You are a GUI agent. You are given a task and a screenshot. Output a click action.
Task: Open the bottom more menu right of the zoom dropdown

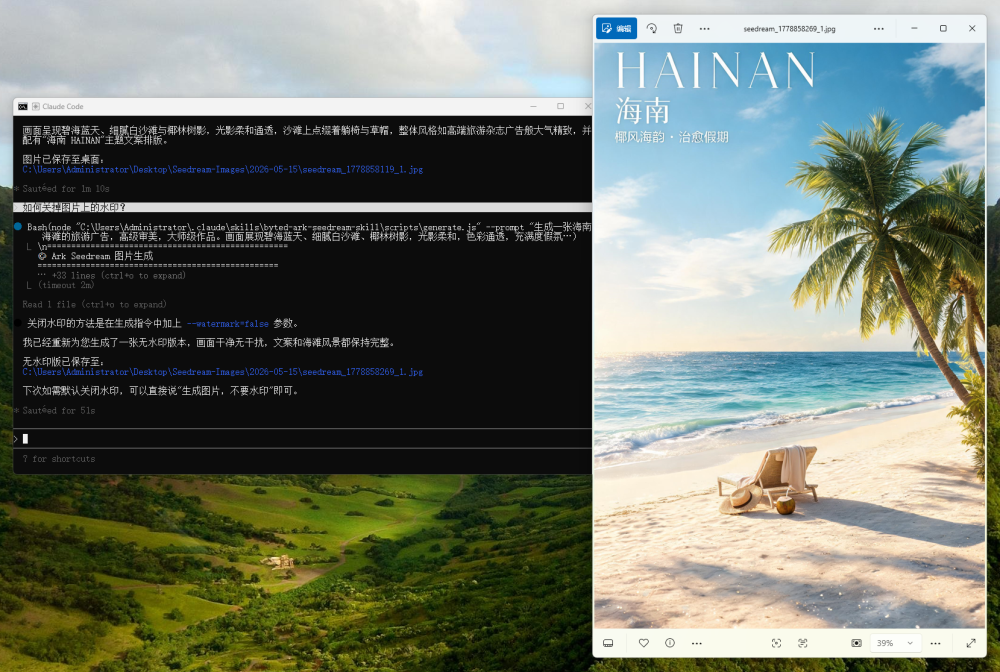pyautogui.click(x=935, y=643)
